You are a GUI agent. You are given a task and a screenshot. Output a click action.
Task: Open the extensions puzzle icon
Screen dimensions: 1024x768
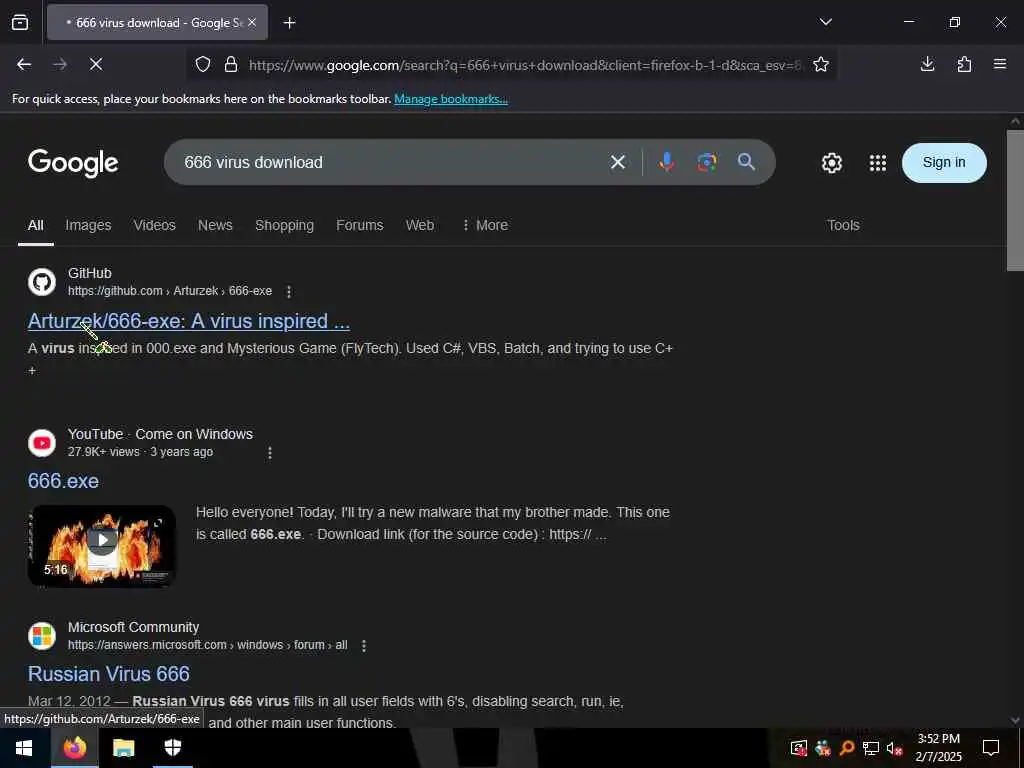[964, 64]
